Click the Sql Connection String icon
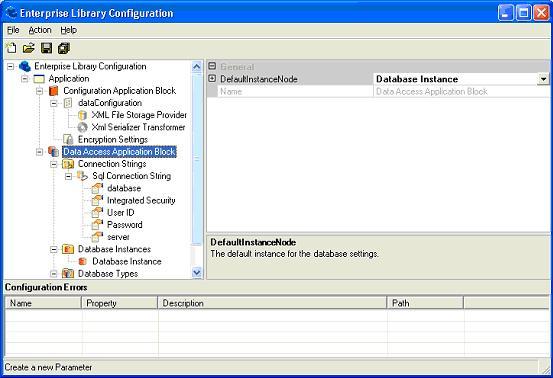Image resolution: width=553 pixels, height=378 pixels. pyautogui.click(x=82, y=176)
